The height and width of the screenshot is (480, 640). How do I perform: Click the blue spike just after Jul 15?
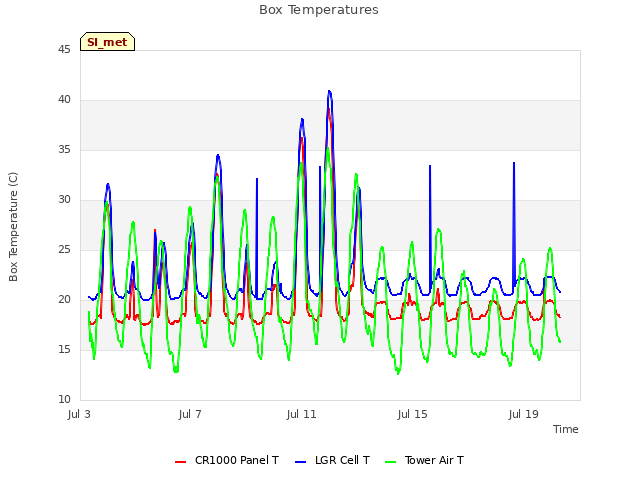[430, 167]
